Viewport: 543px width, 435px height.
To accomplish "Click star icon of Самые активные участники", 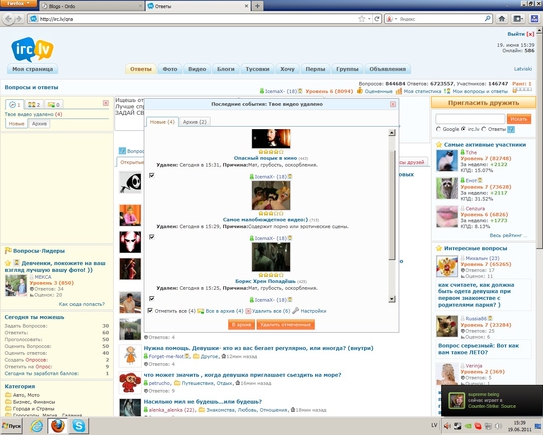I will point(439,145).
